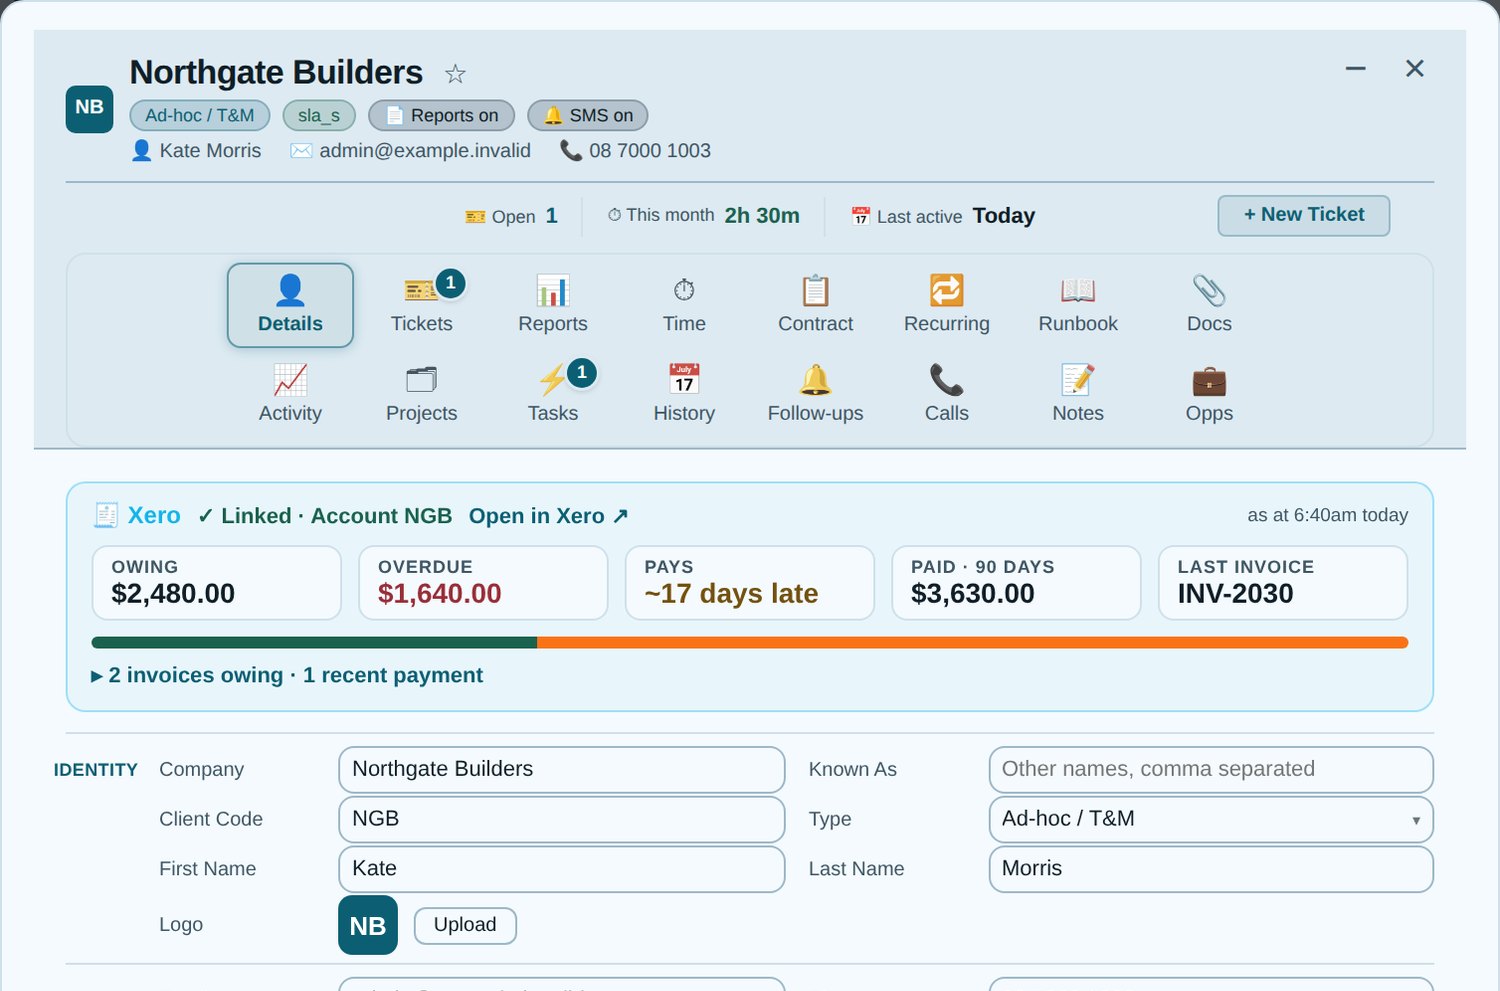The width and height of the screenshot is (1500, 991).
Task: Expand the 2 invoices owing disclosure
Action: [287, 676]
